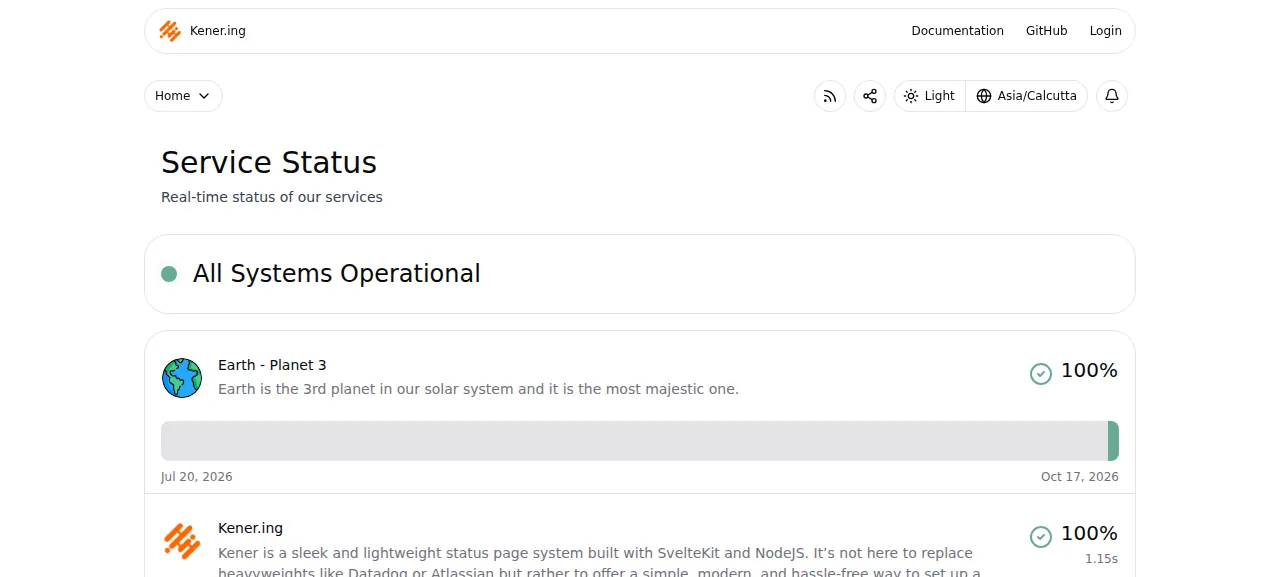
Task: Click the Earth monitor description text
Action: [x=478, y=389]
